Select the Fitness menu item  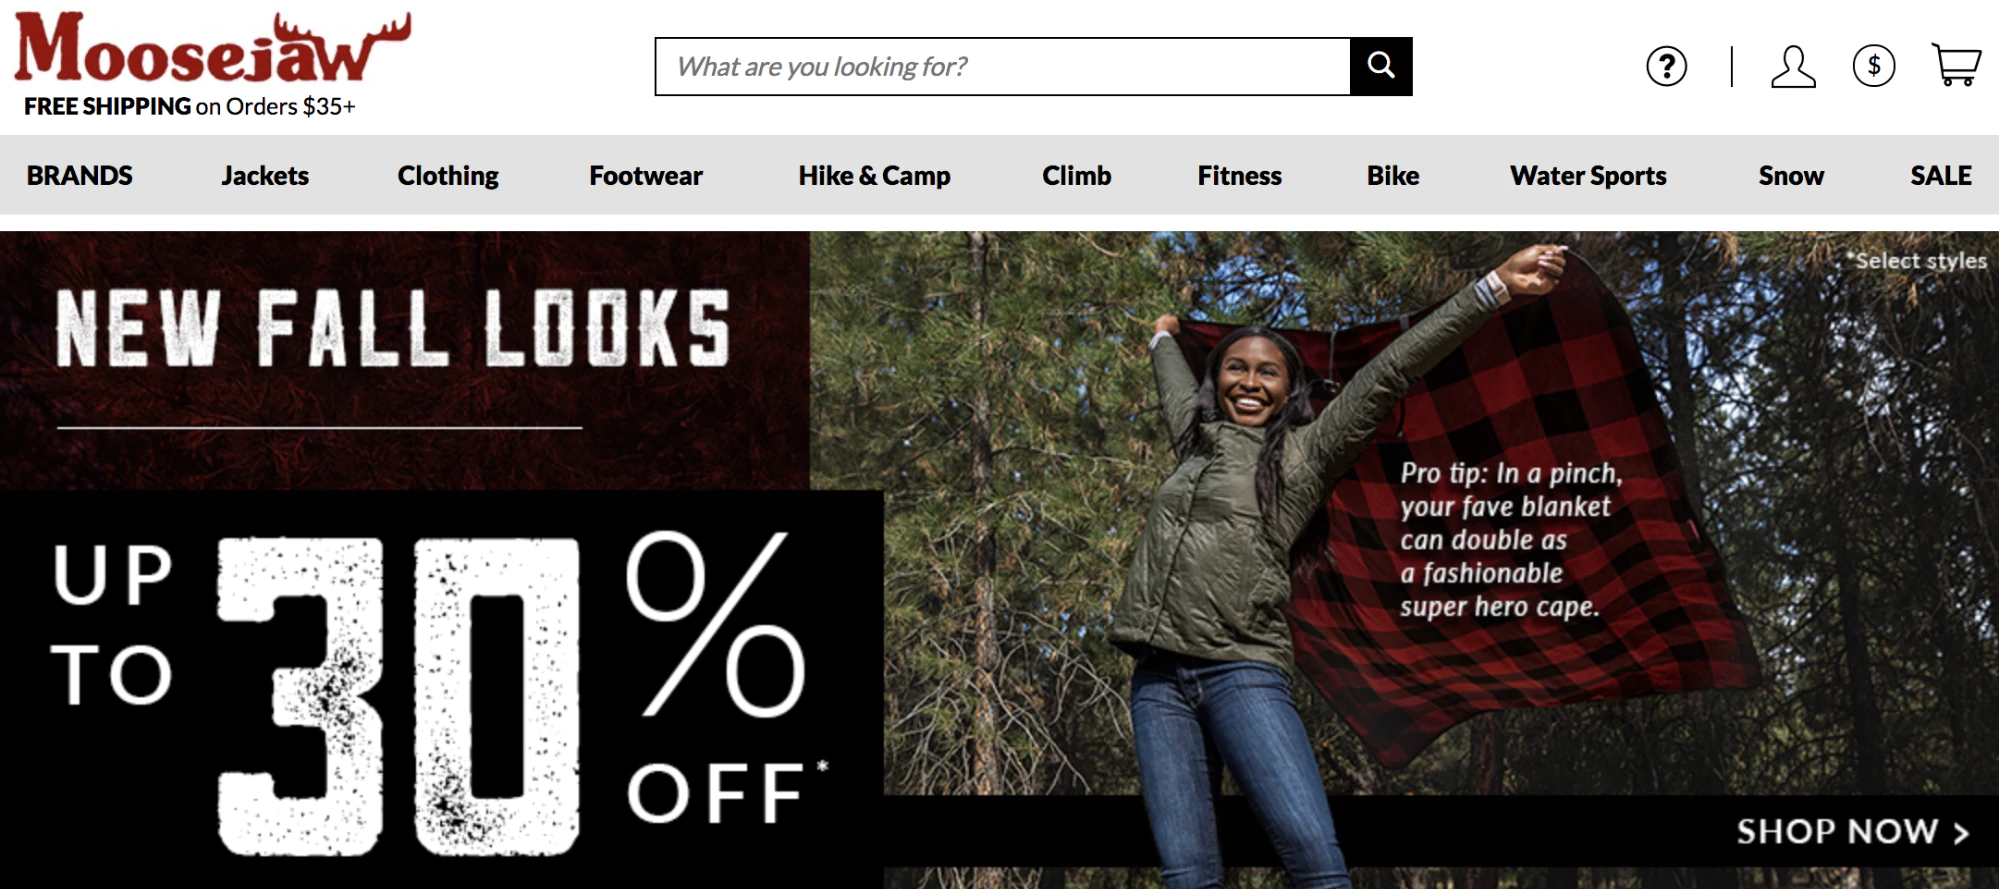[x=1239, y=175]
